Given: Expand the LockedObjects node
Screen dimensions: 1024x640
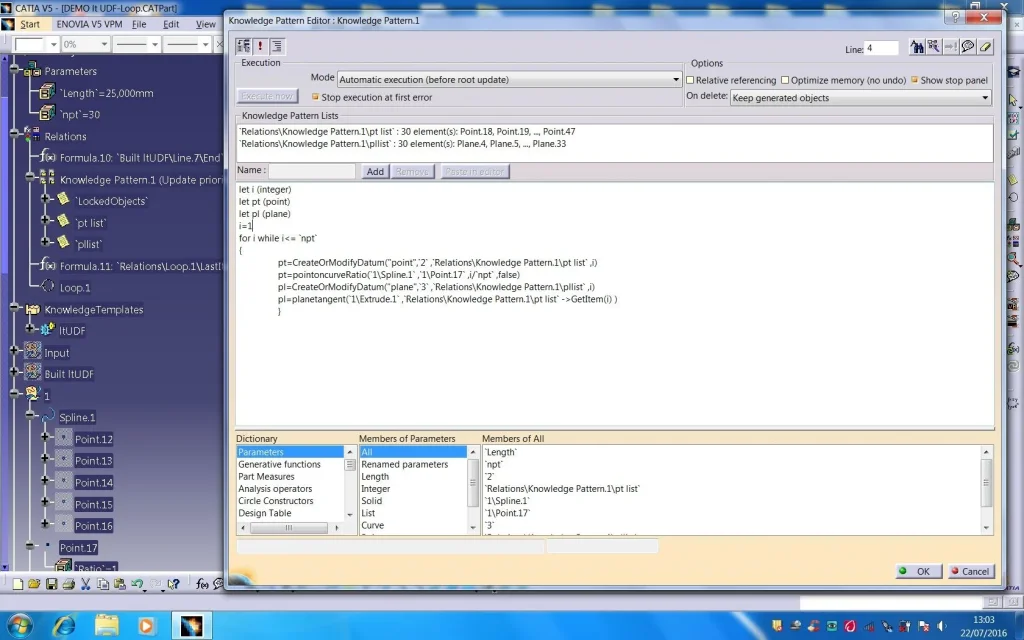Looking at the screenshot, I should [44, 198].
